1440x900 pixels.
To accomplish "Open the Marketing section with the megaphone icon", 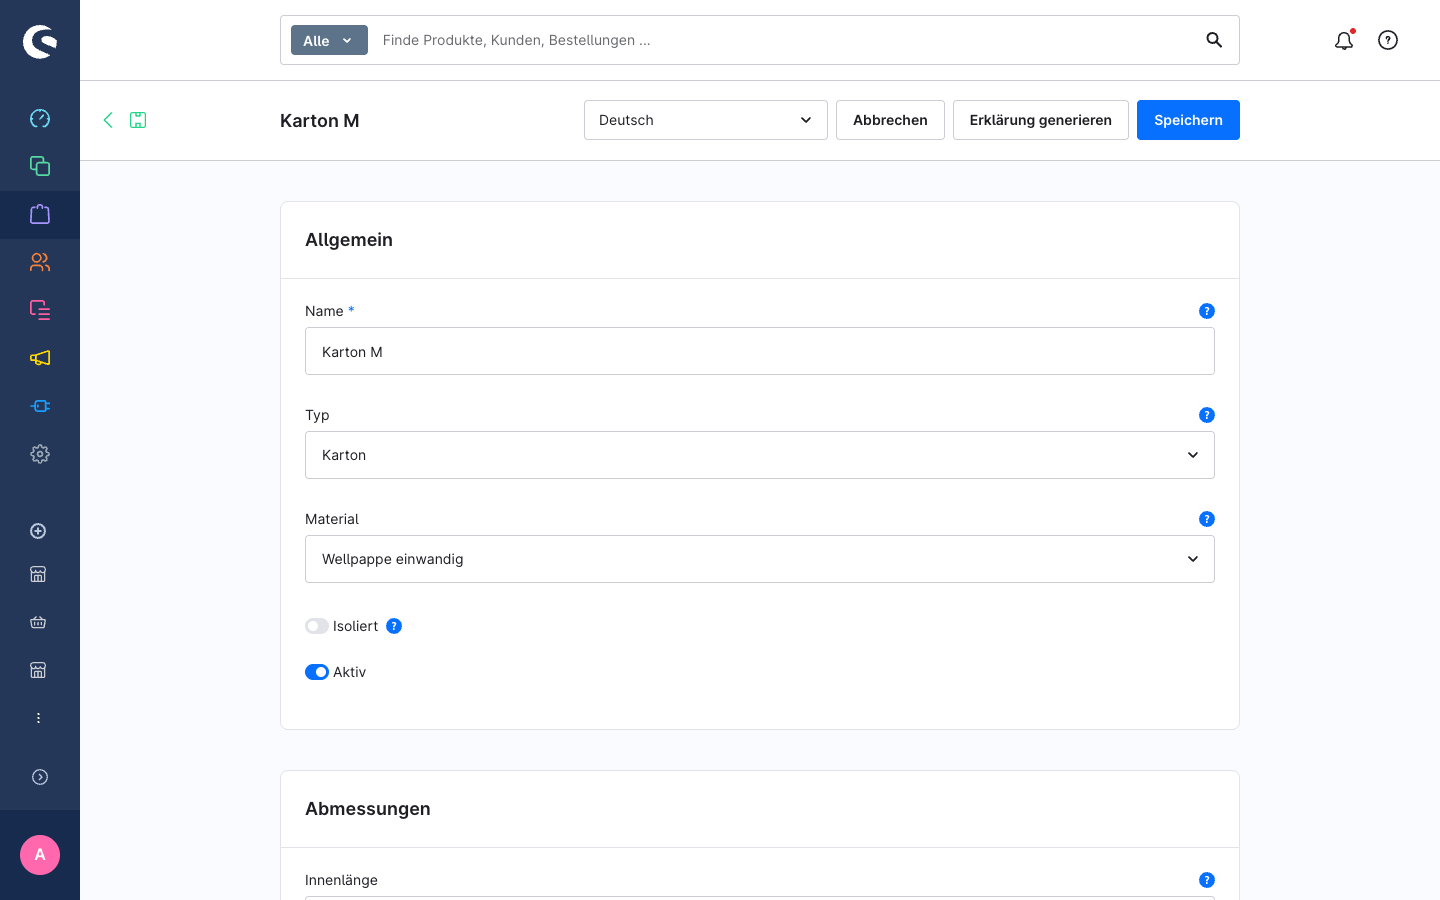I will [x=40, y=358].
